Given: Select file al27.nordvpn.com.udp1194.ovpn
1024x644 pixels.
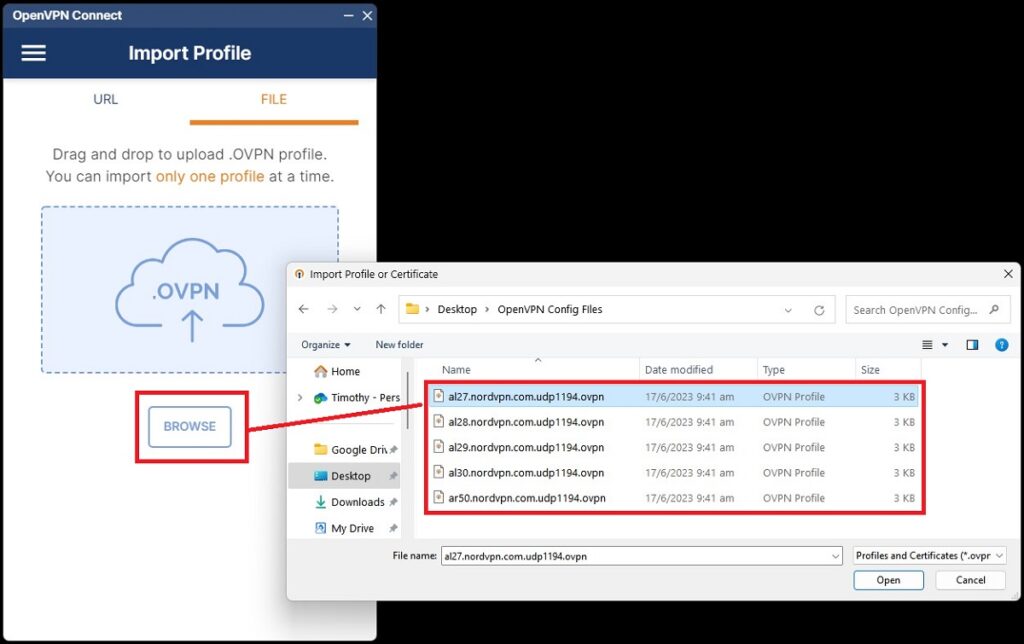Looking at the screenshot, I should (x=674, y=396).
